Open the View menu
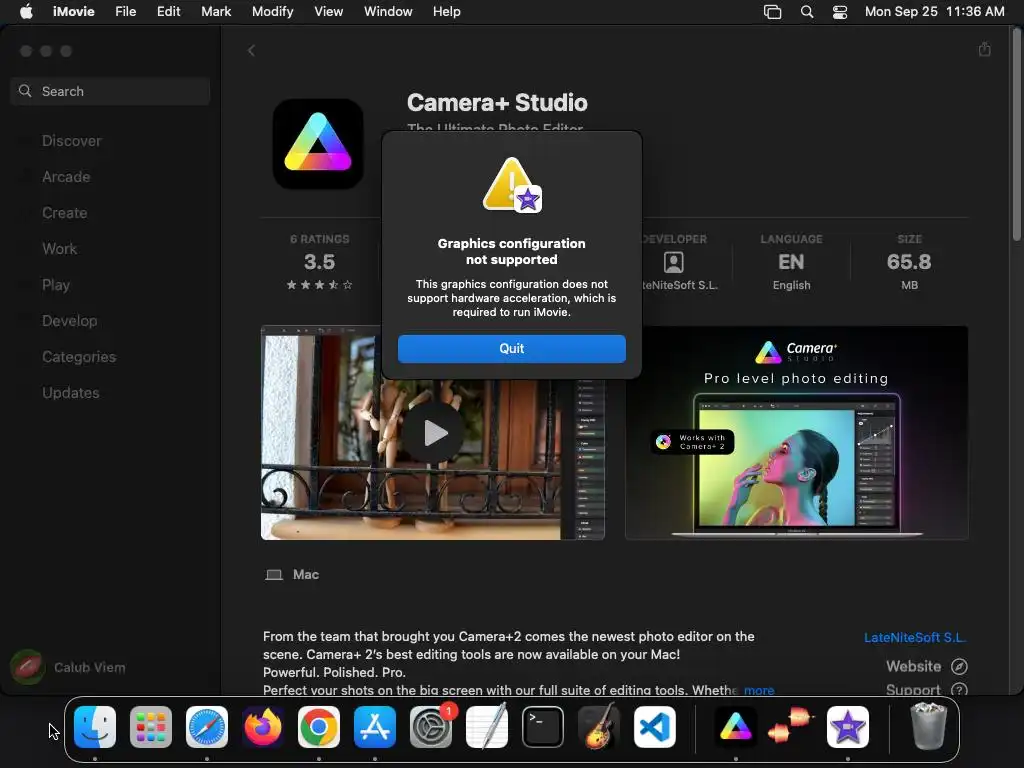The image size is (1024, 768). coord(328,12)
